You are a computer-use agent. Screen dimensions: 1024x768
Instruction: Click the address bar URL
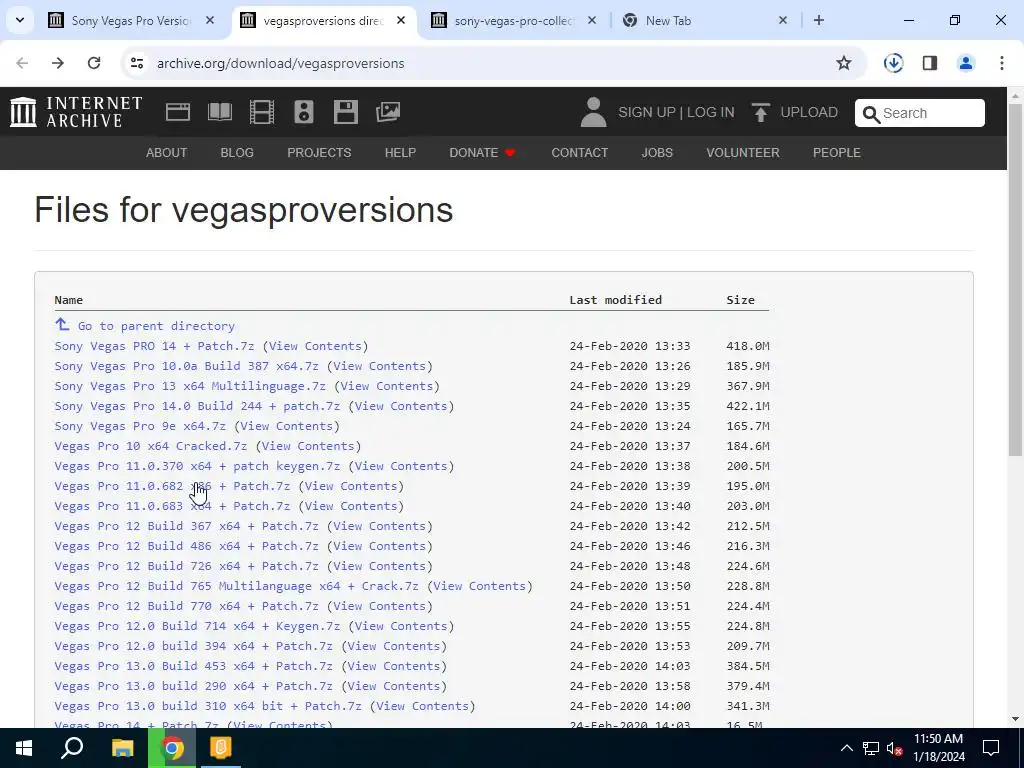(281, 63)
